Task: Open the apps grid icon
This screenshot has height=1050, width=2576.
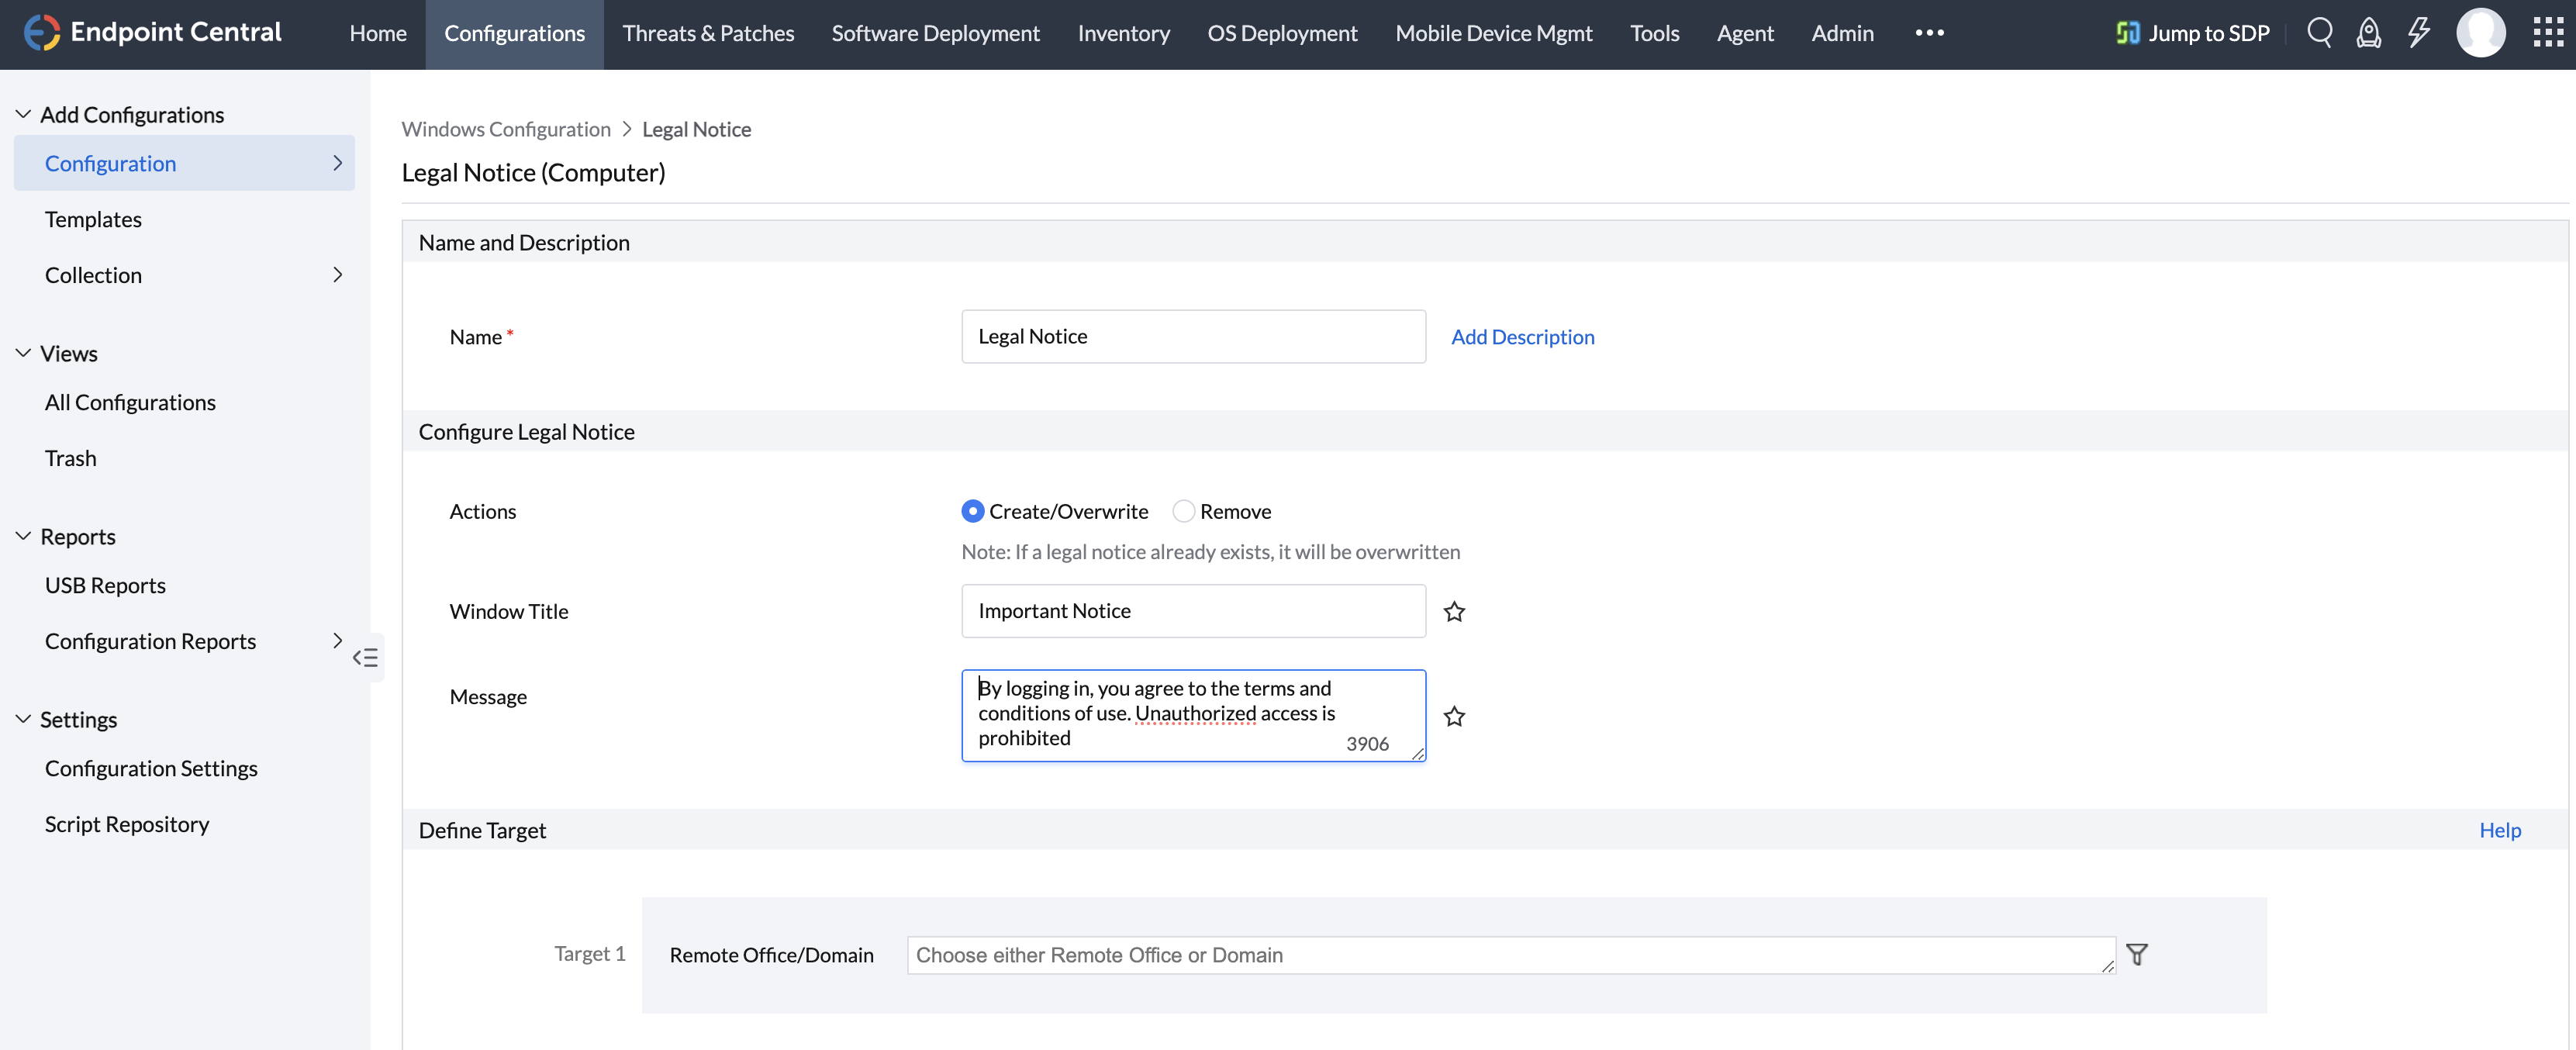Action: click(2547, 32)
